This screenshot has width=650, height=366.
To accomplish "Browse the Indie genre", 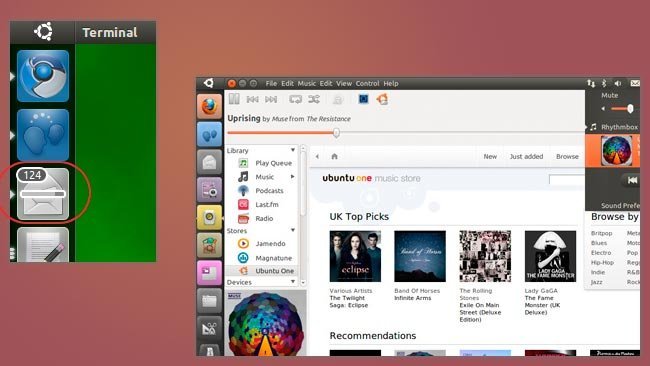I will [x=598, y=272].
